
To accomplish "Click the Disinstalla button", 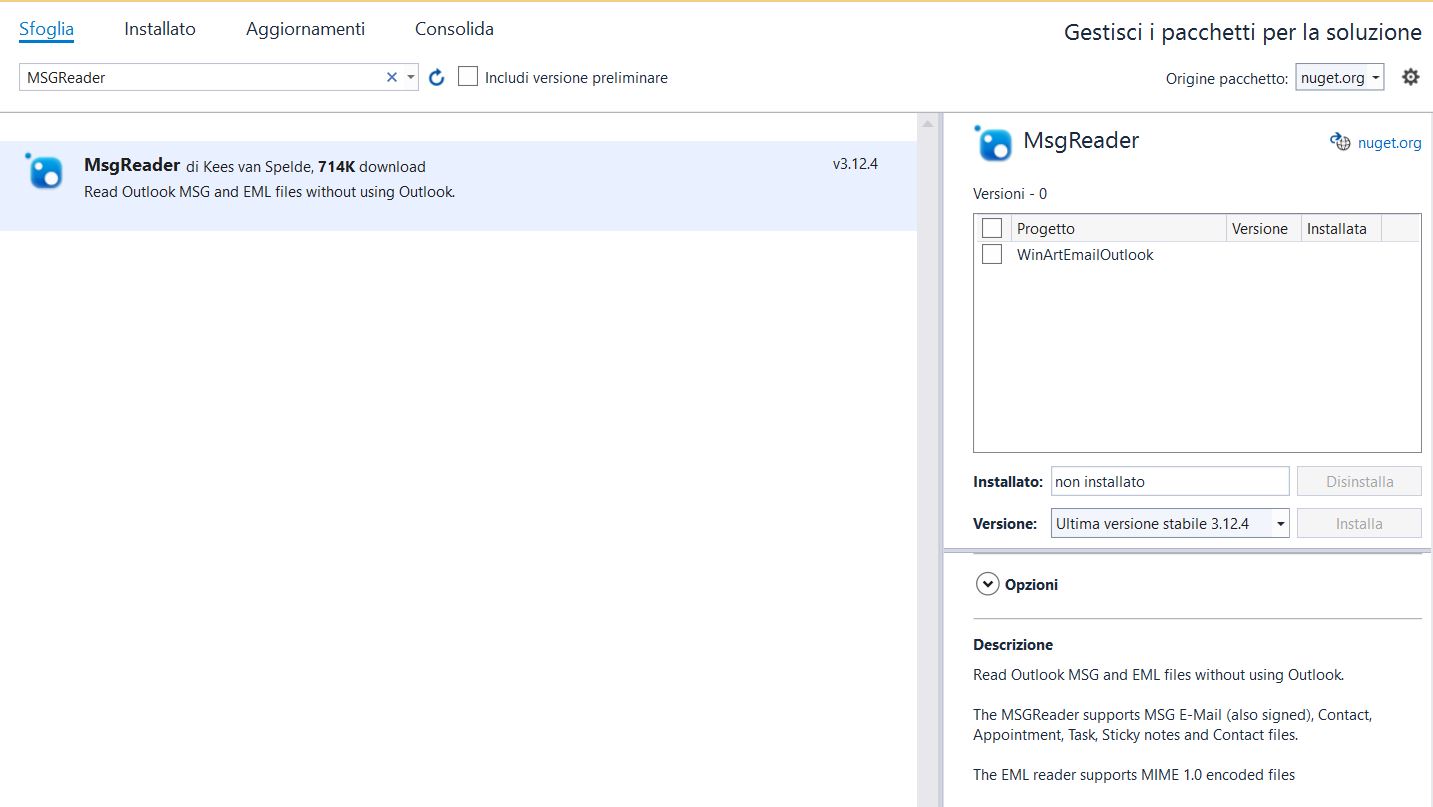I will click(x=1359, y=481).
